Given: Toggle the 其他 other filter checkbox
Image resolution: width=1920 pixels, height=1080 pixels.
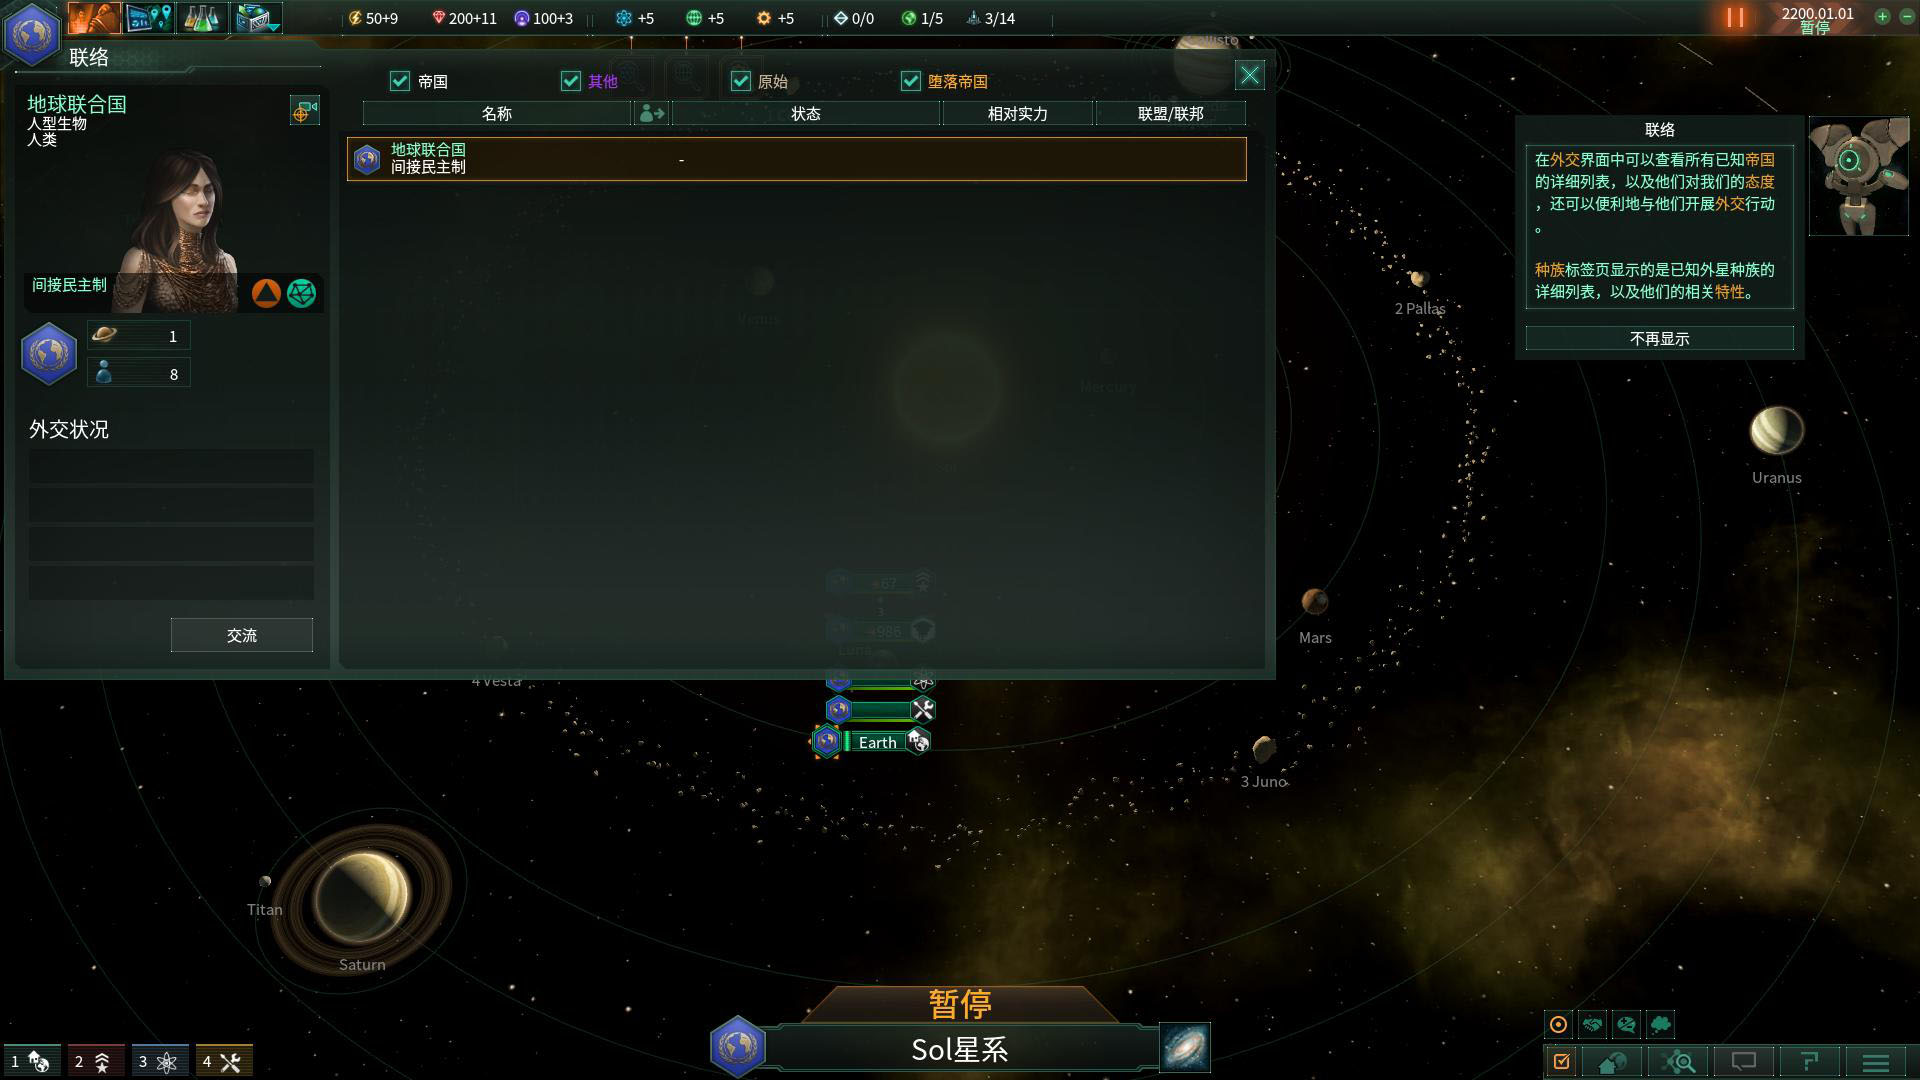Looking at the screenshot, I should (x=572, y=80).
